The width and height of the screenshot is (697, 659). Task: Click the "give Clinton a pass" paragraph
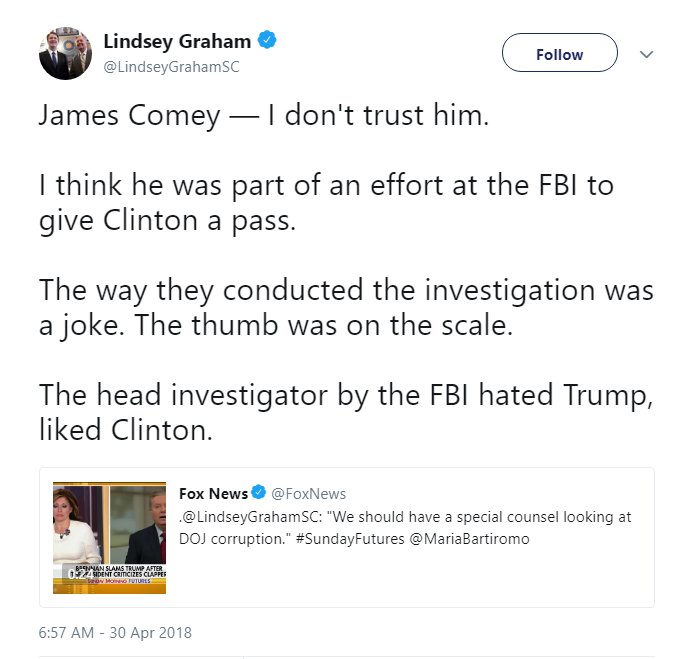[x=167, y=219]
